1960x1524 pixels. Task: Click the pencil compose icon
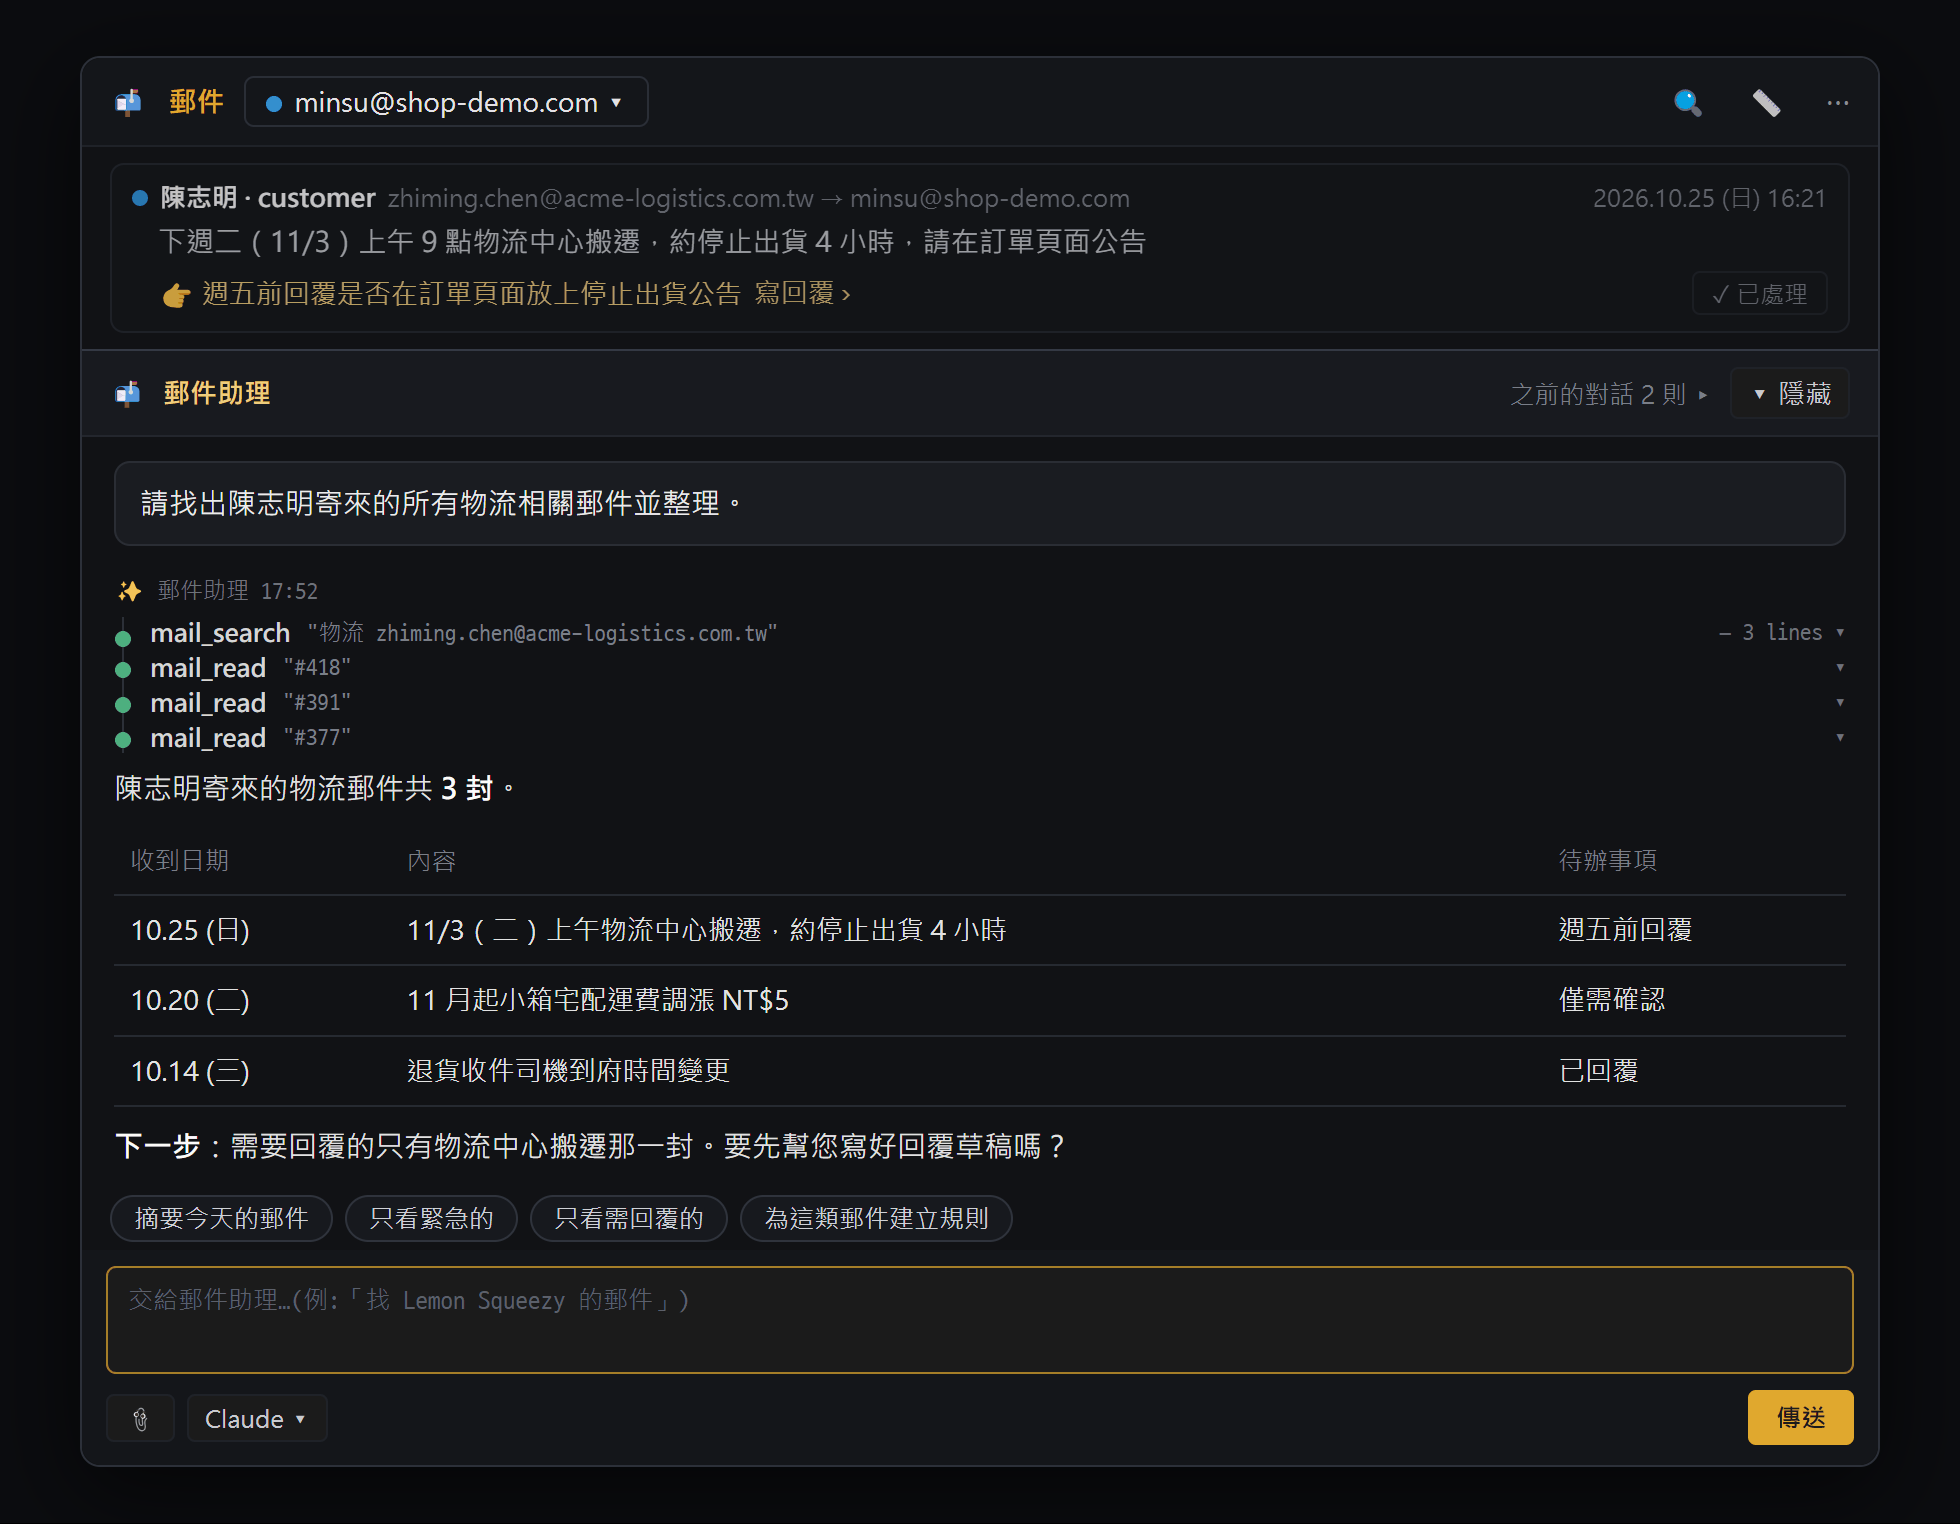[x=1766, y=103]
